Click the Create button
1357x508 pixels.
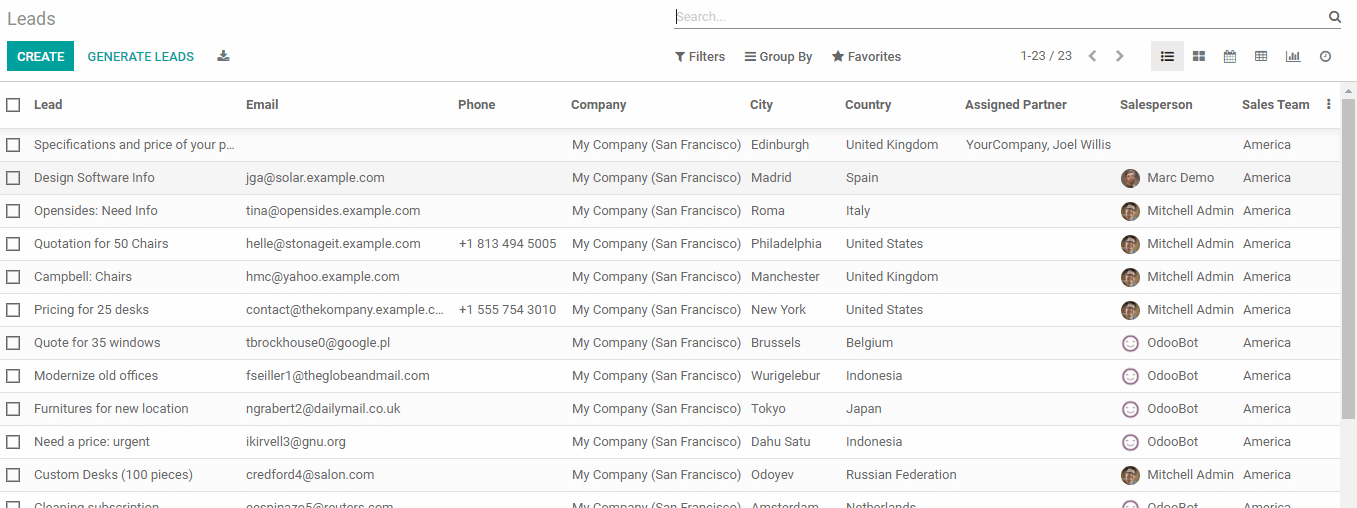click(x=41, y=57)
